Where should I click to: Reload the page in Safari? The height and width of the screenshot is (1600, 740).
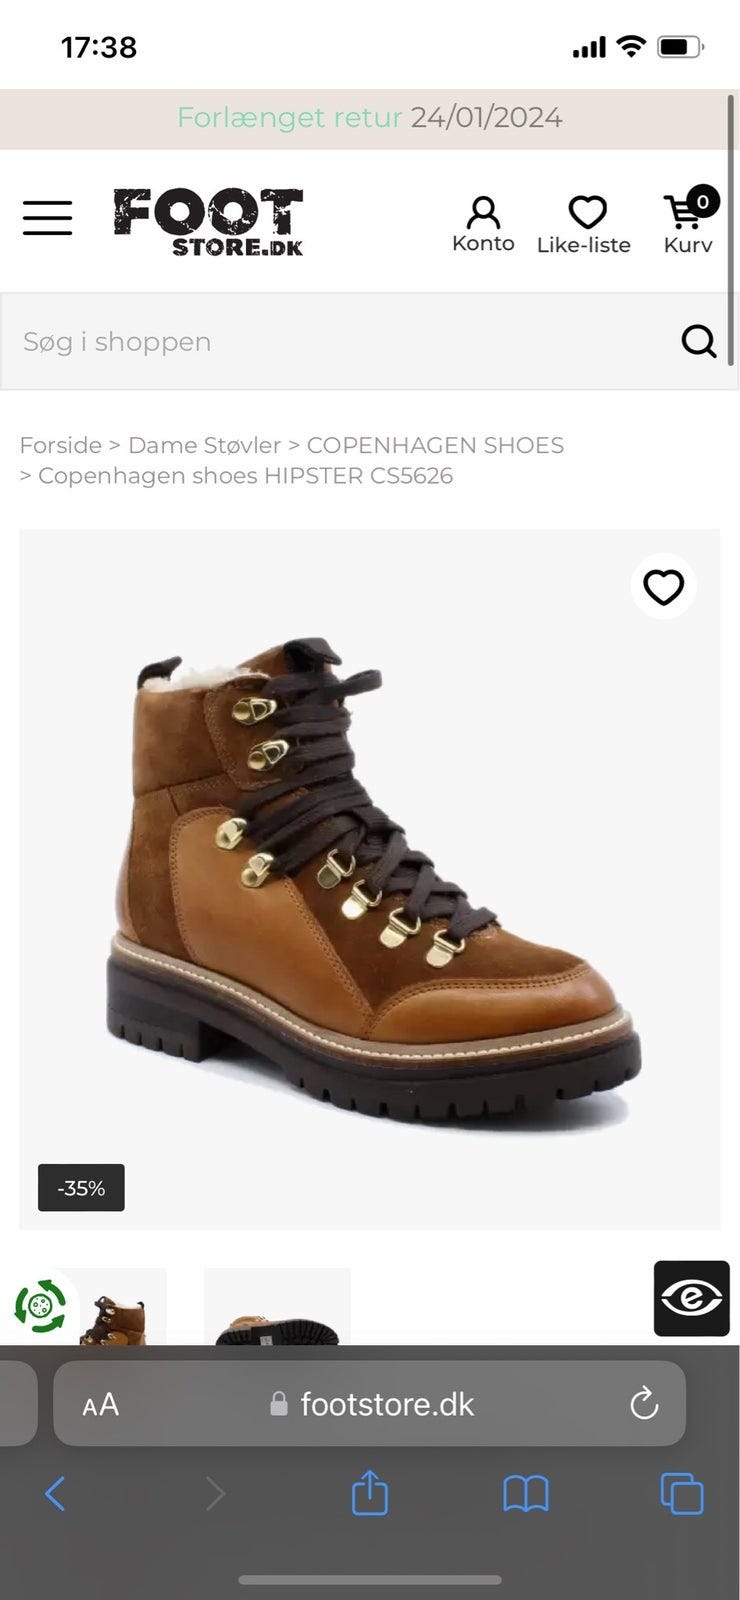tap(644, 1404)
